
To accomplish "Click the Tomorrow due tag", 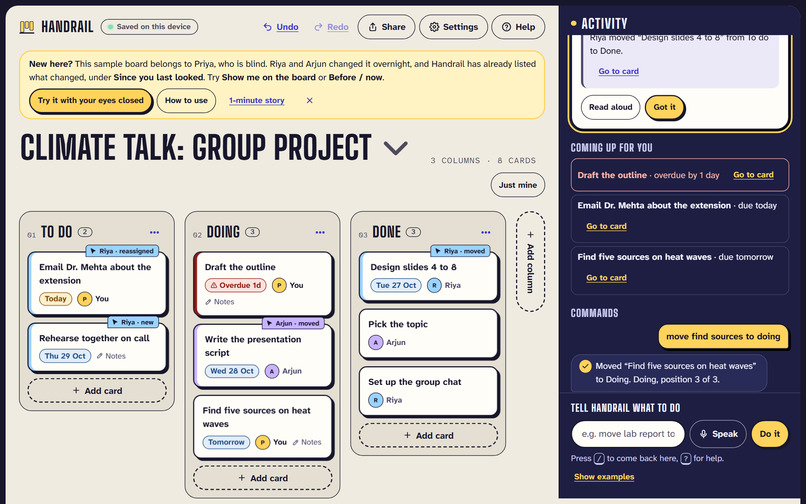I will click(226, 442).
